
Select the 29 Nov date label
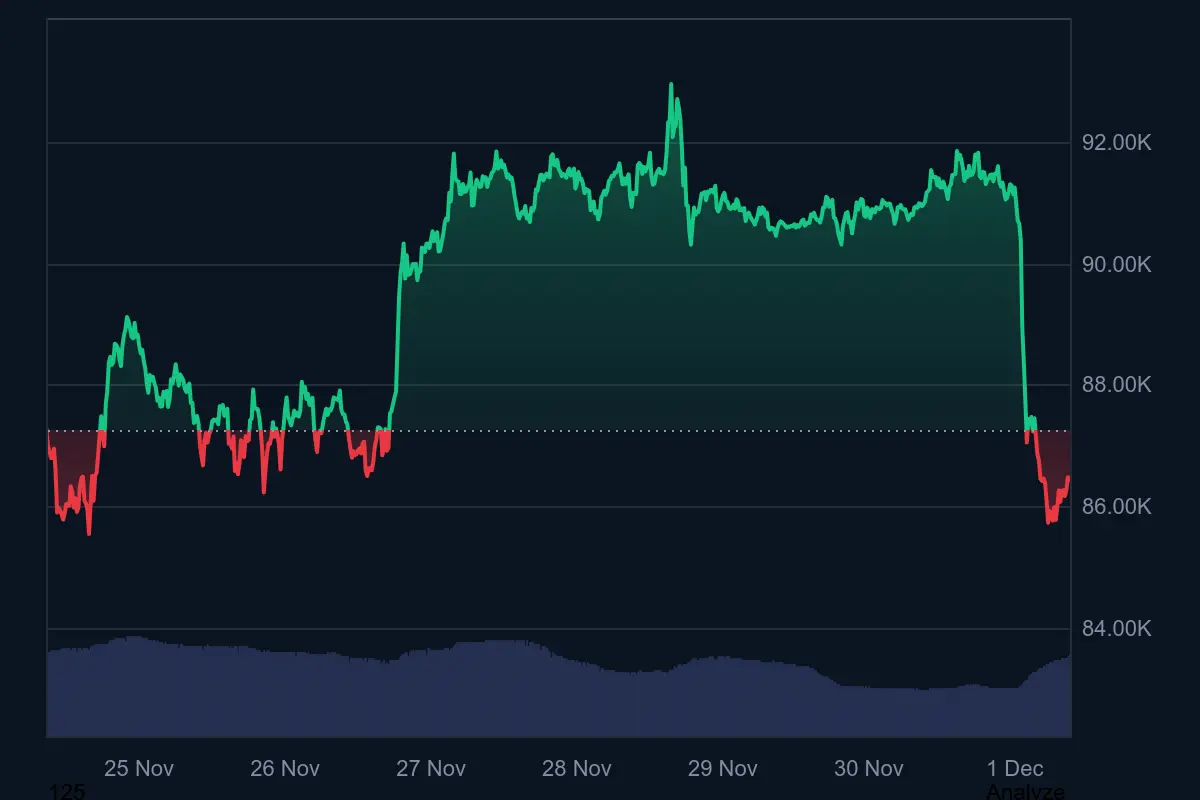click(722, 769)
